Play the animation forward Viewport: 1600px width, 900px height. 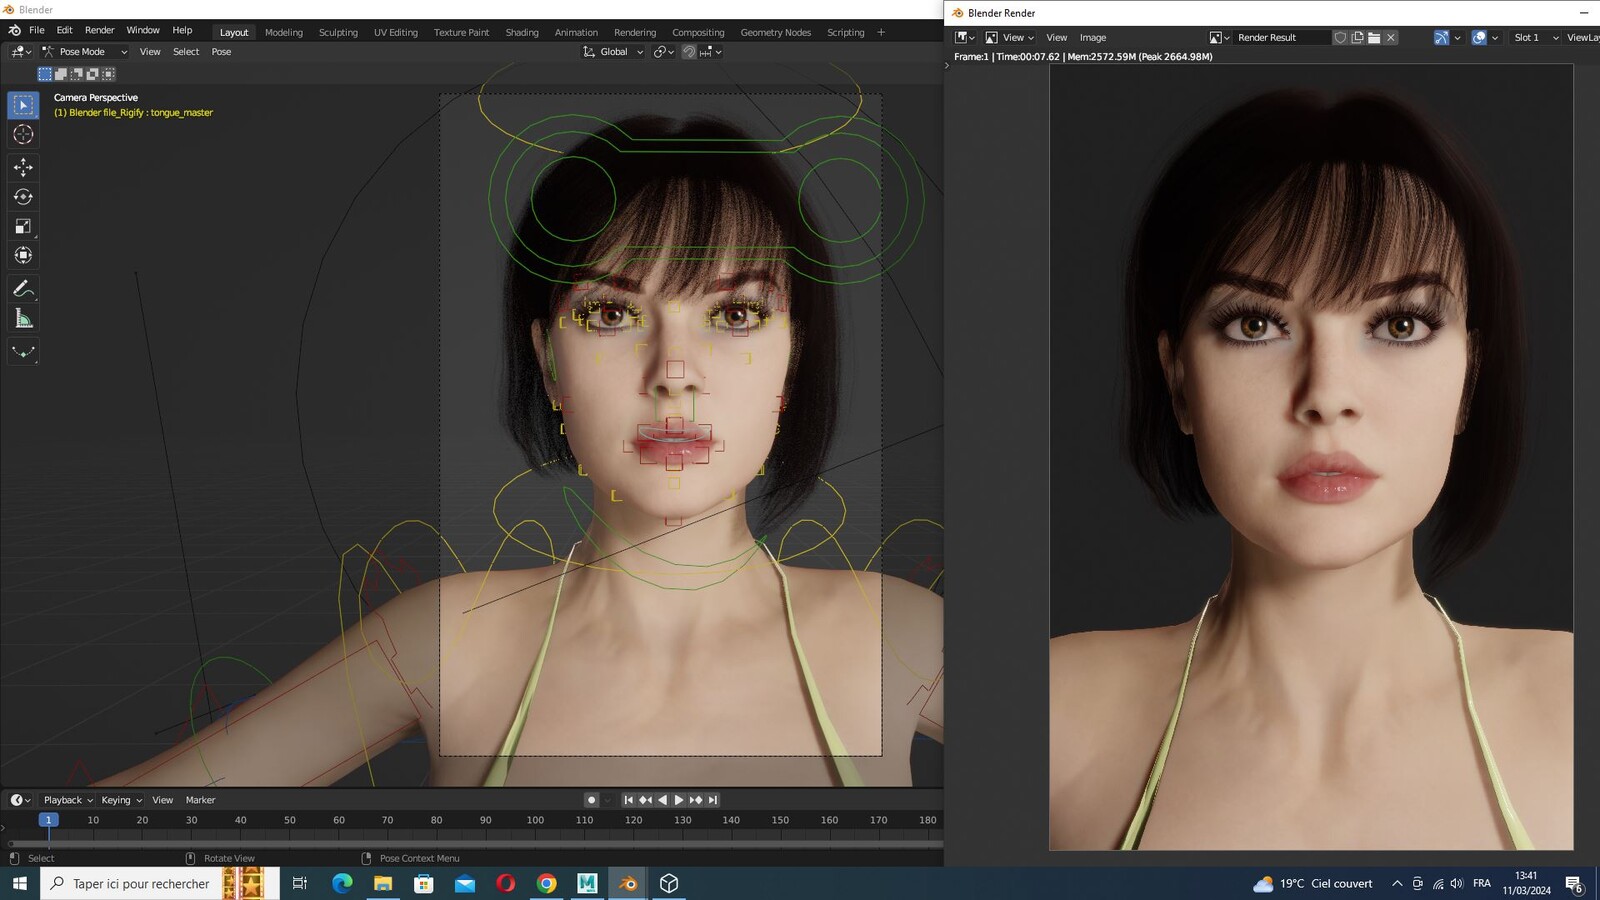[679, 800]
